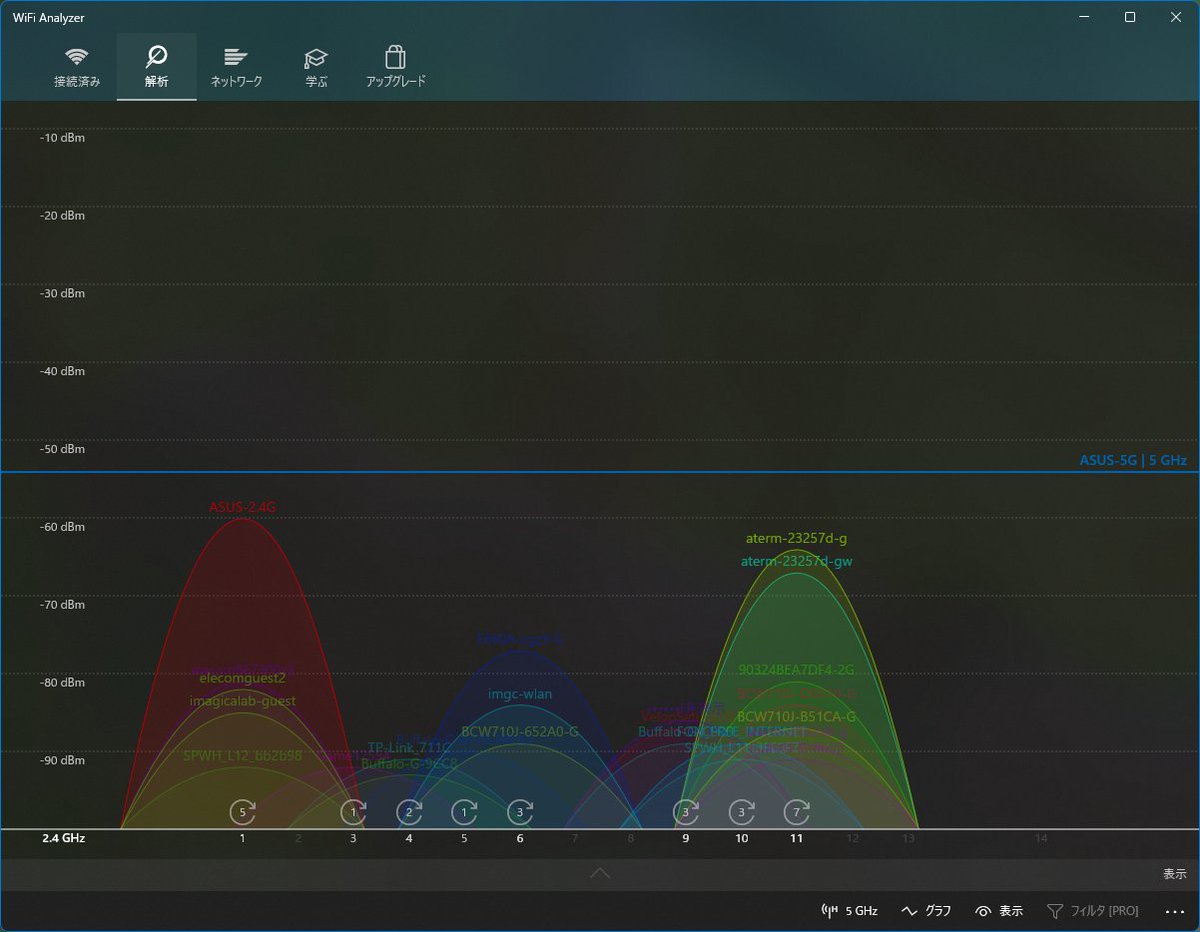
Task: Maximize the WiFi Analyzer window
Action: [1130, 17]
